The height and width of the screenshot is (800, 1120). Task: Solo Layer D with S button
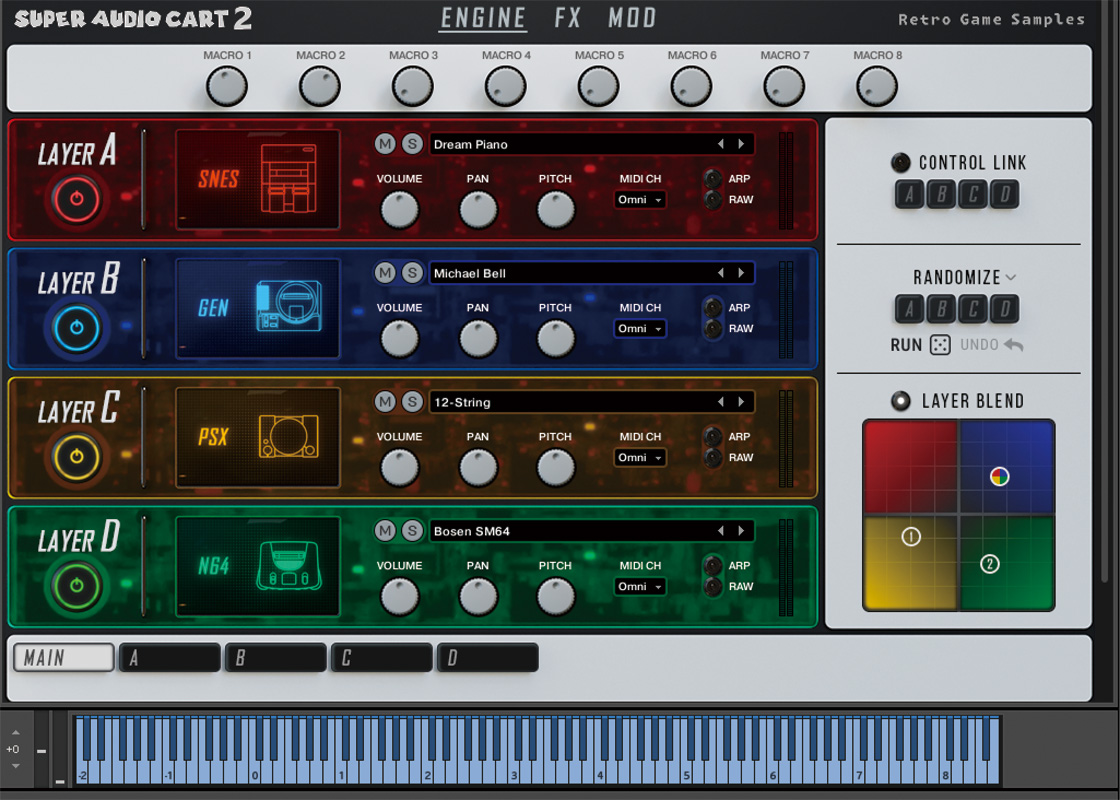click(x=412, y=531)
